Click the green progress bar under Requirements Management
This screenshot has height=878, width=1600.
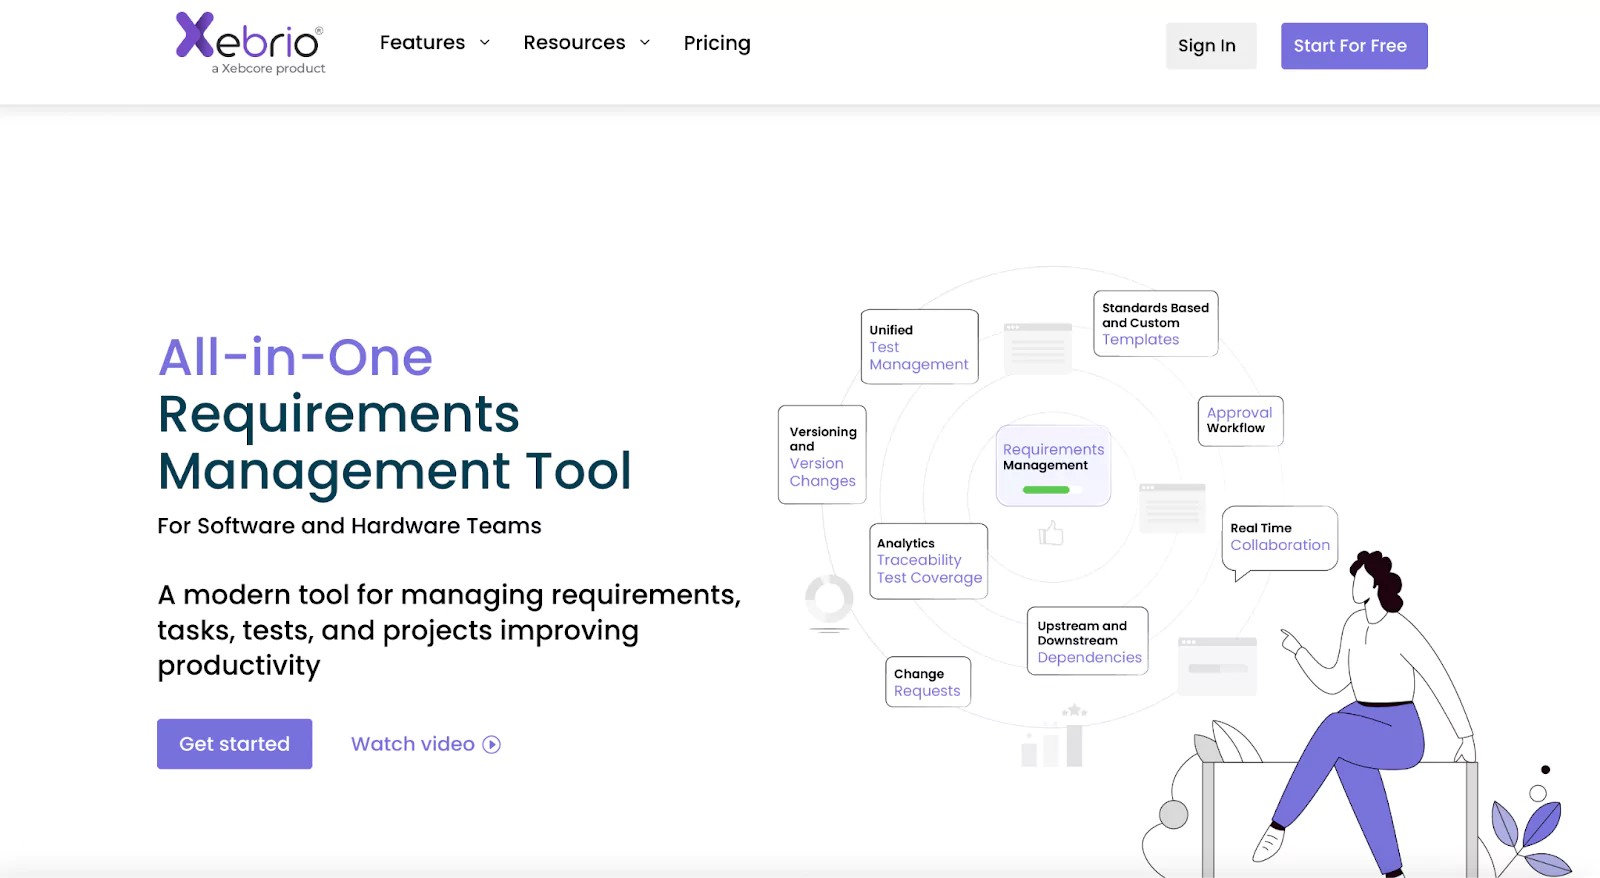pos(1046,490)
